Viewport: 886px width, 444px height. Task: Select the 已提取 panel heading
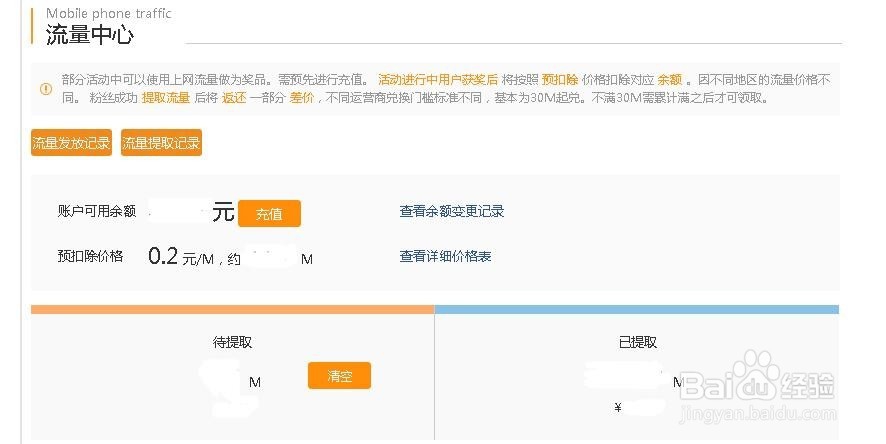click(x=637, y=342)
